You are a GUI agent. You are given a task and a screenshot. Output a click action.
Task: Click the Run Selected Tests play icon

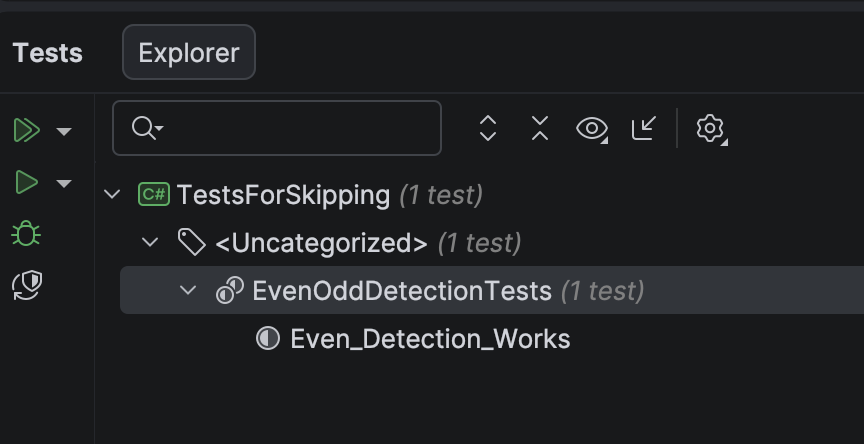pyautogui.click(x=26, y=182)
